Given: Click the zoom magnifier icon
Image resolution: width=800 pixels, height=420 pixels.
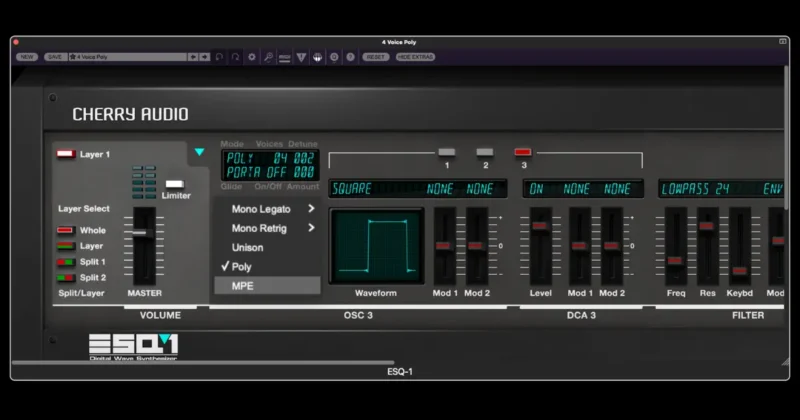Looking at the screenshot, I should 268,57.
